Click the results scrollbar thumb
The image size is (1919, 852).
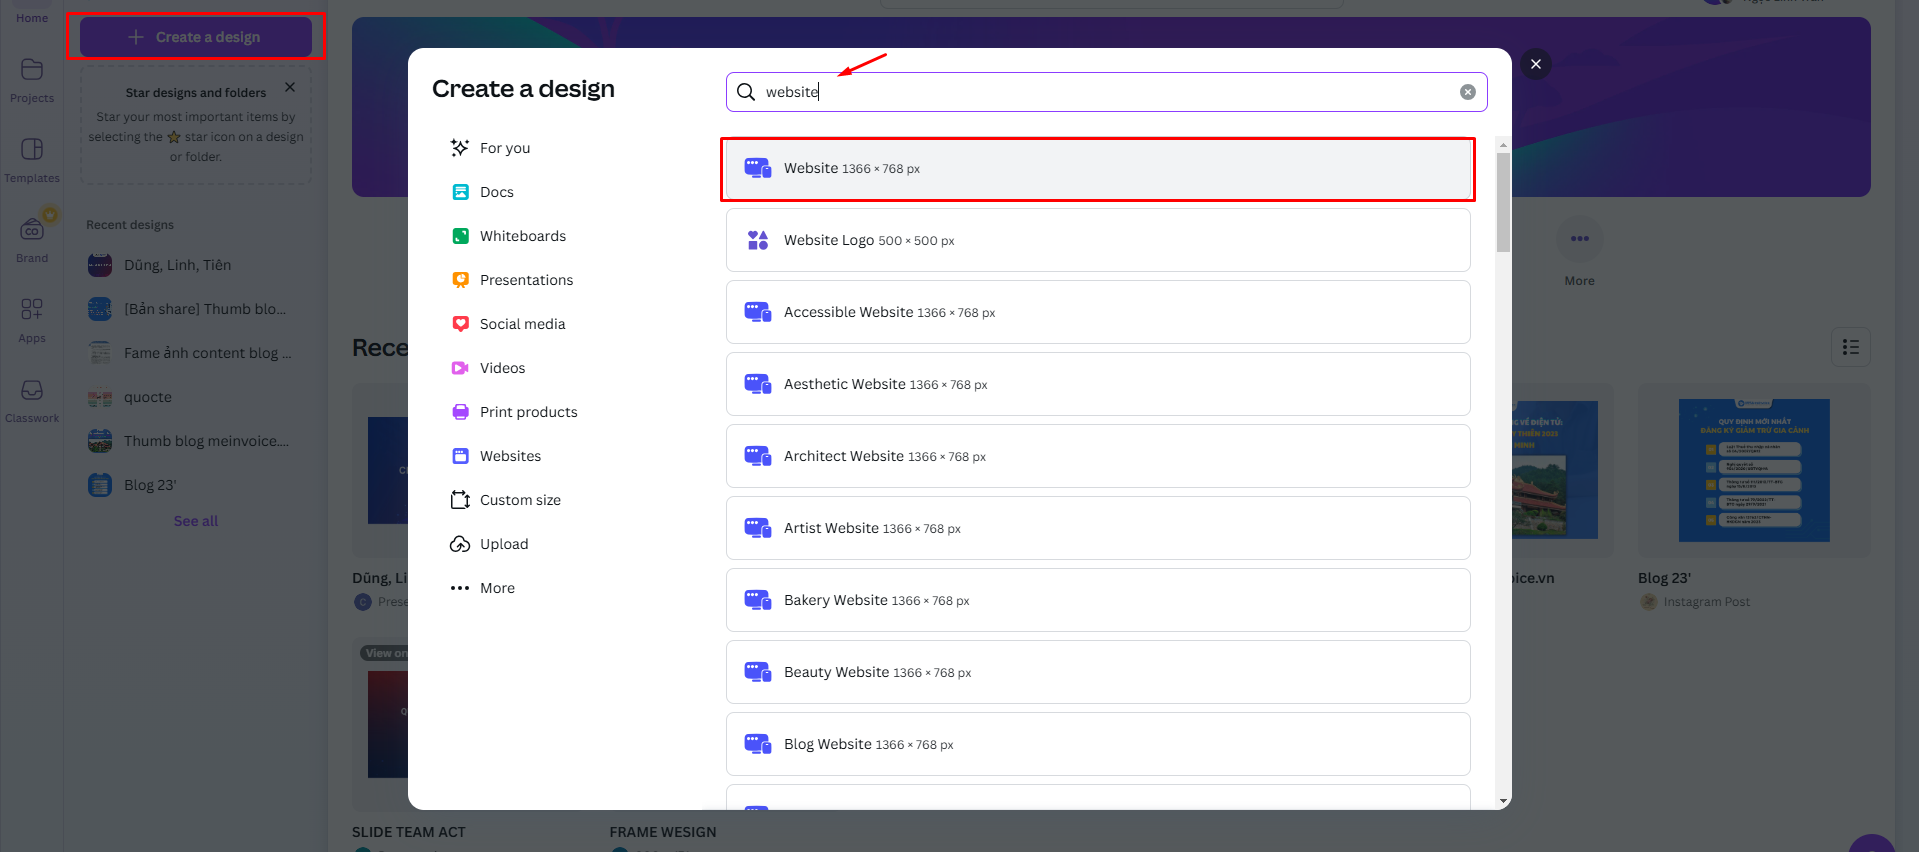1503,202
